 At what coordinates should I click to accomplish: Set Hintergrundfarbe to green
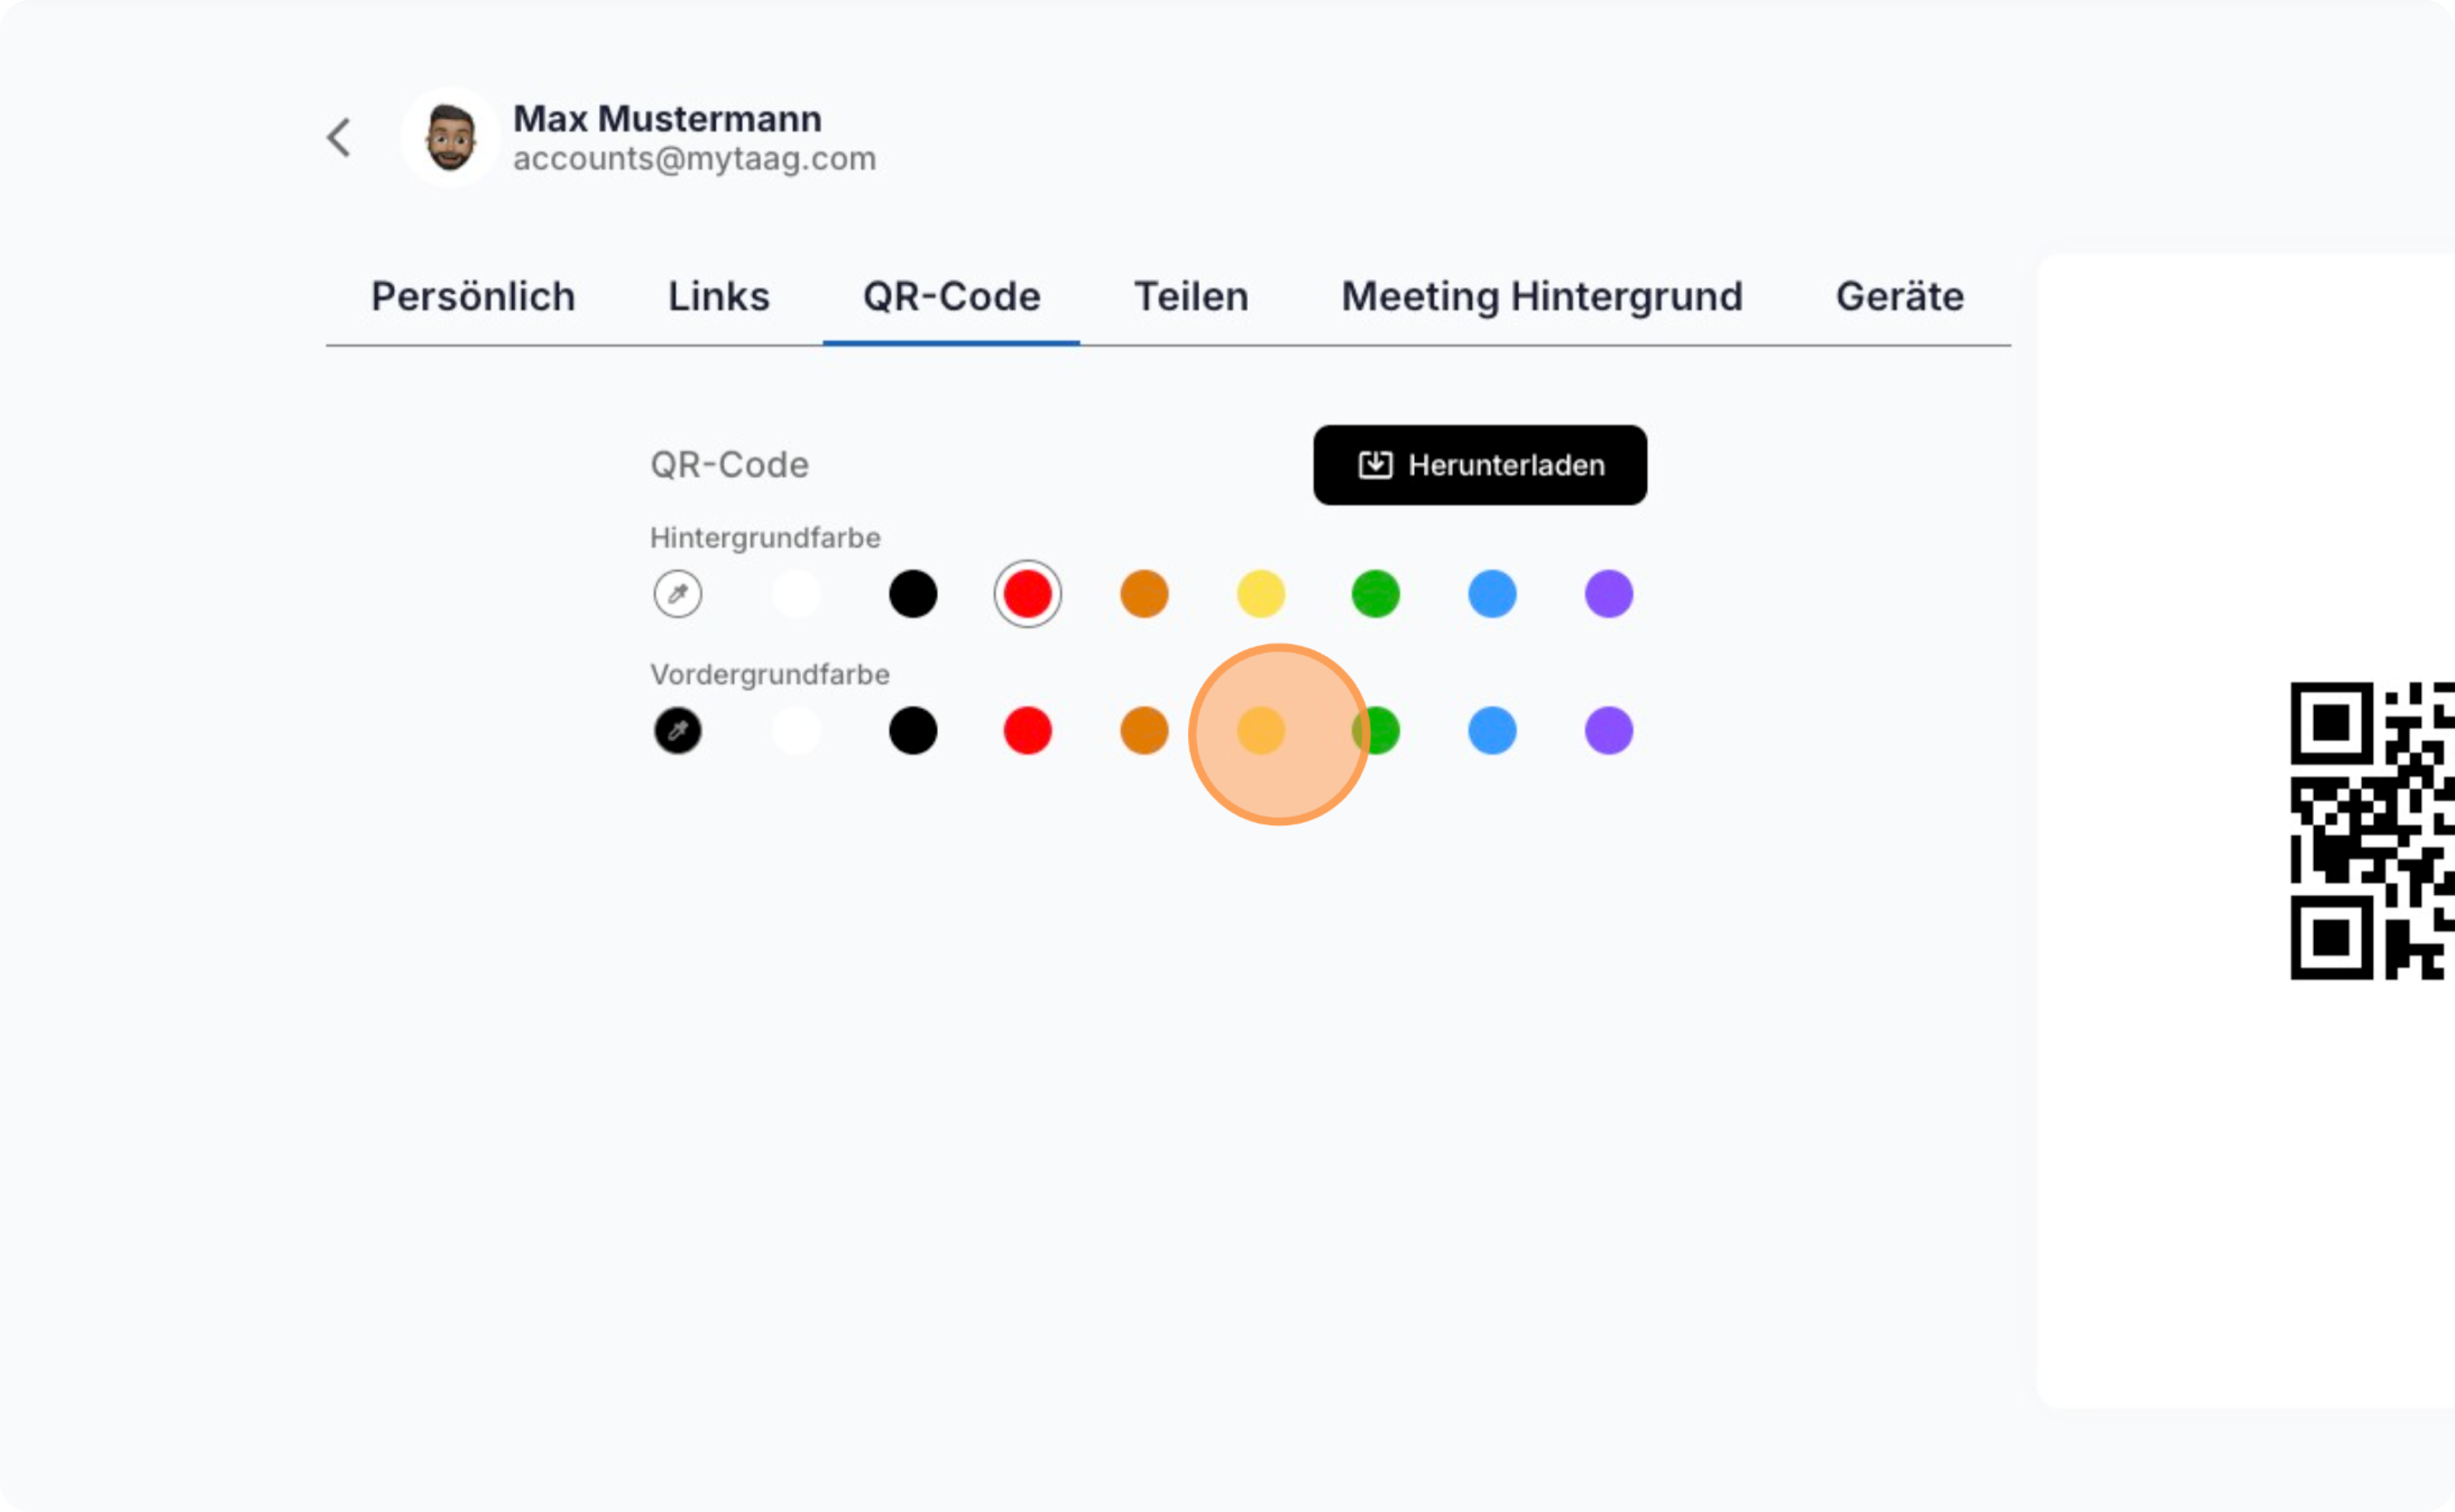1376,594
